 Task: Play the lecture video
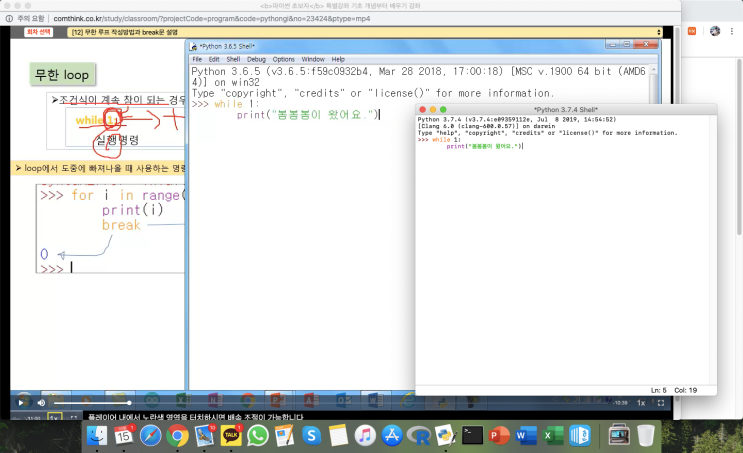click(x=21, y=403)
